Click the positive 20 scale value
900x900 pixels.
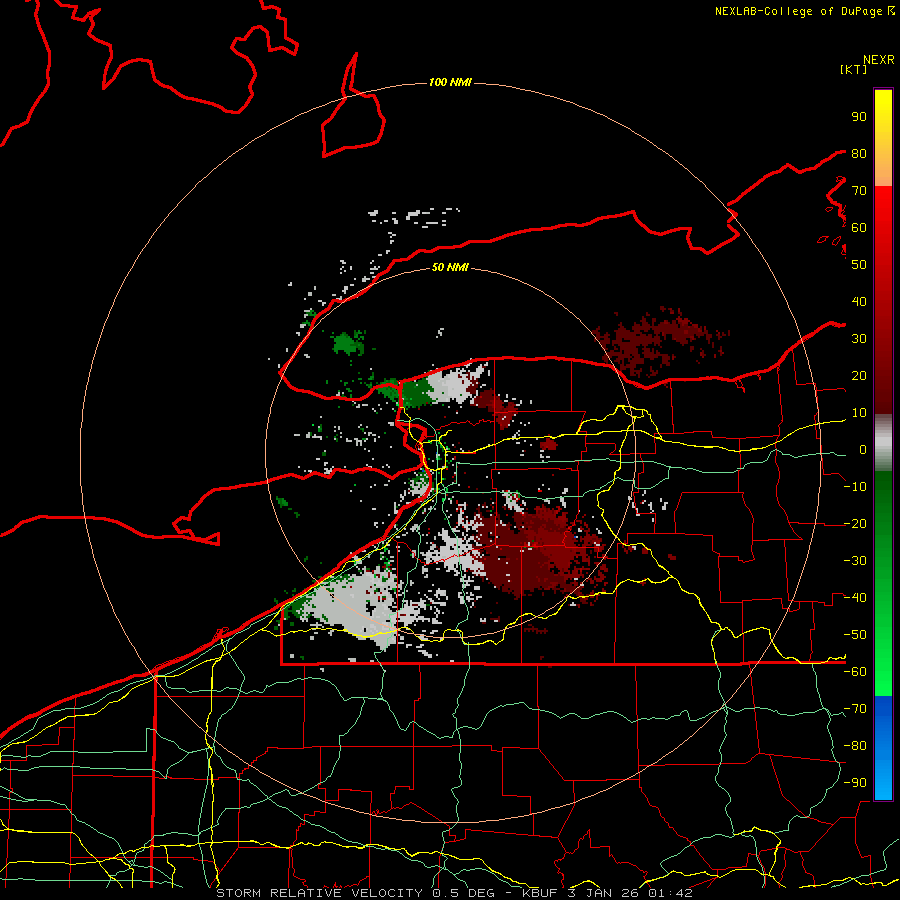tap(859, 375)
